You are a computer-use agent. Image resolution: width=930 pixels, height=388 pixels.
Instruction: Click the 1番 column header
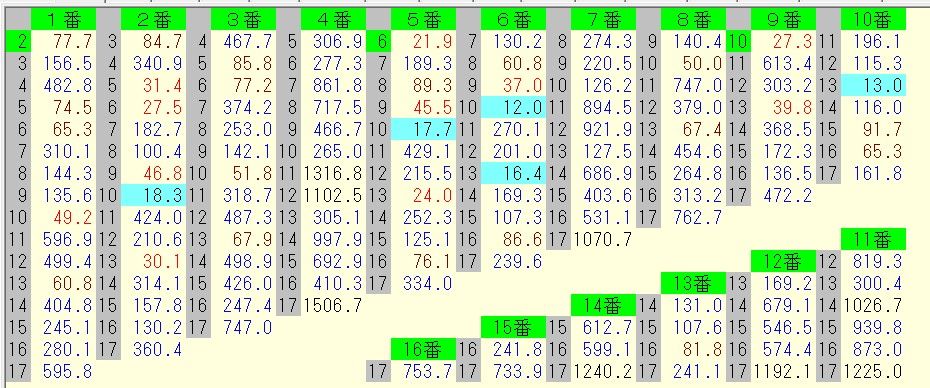pyautogui.click(x=63, y=20)
